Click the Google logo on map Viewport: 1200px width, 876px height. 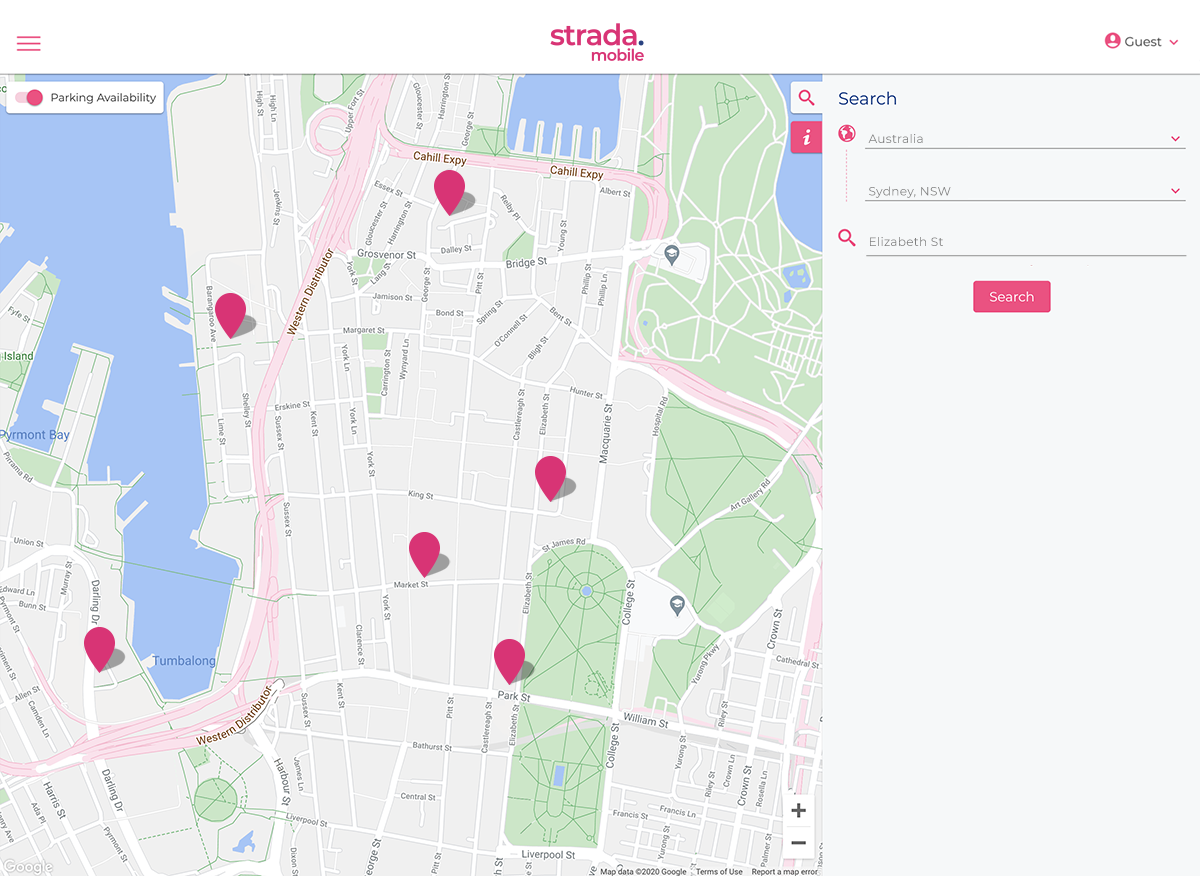pos(27,867)
